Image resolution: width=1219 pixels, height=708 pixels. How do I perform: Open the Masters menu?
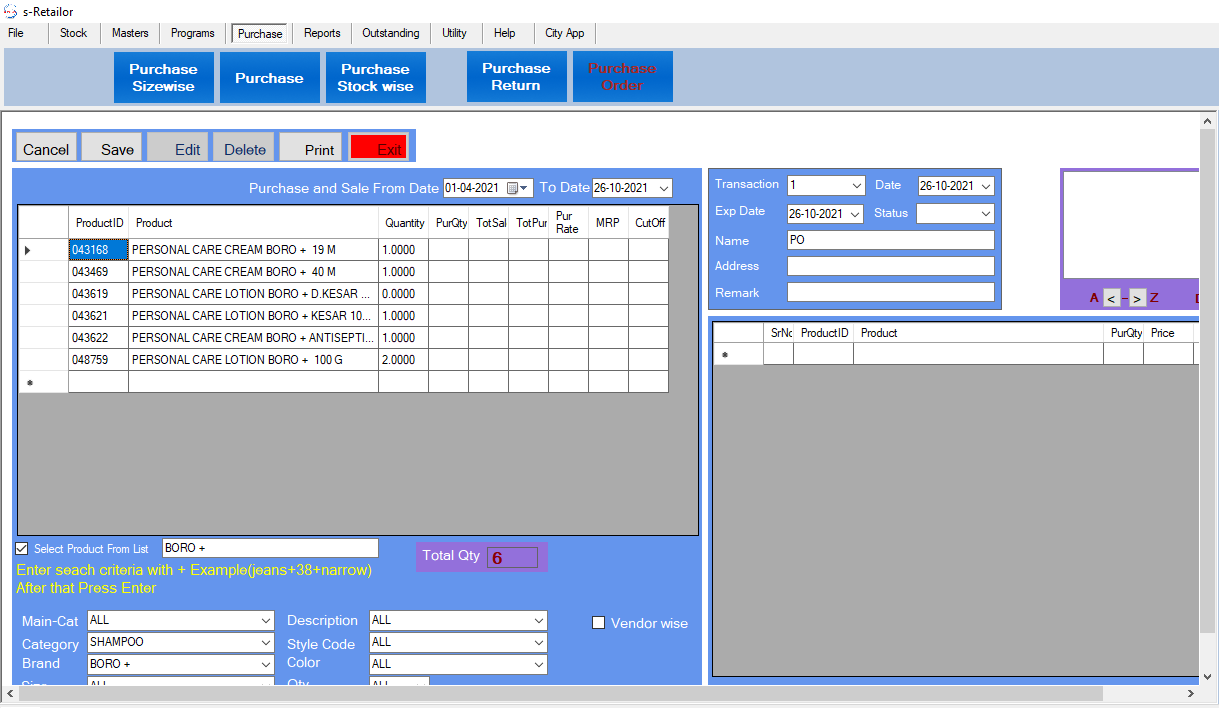pos(130,33)
